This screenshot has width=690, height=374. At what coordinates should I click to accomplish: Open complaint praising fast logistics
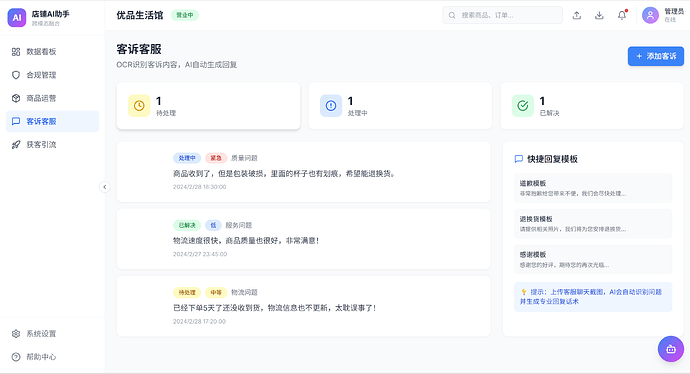coord(304,239)
